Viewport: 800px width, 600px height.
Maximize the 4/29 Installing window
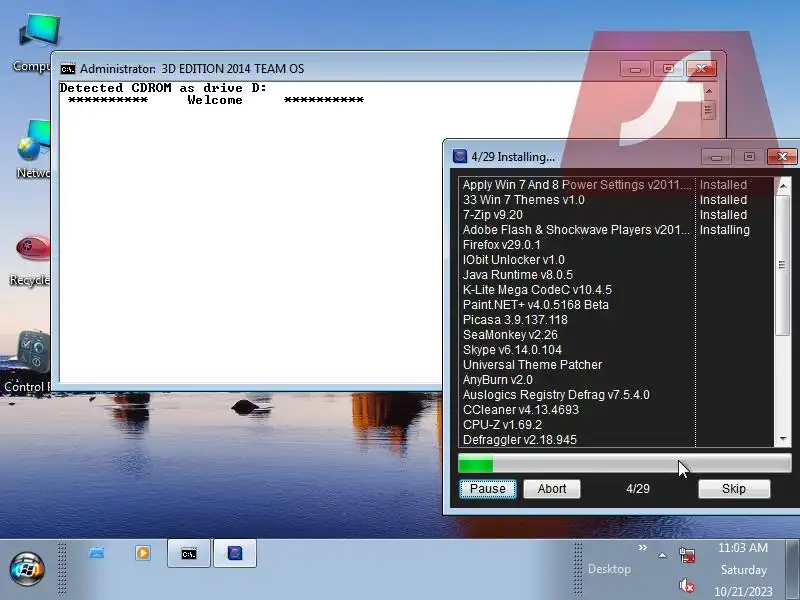click(749, 157)
